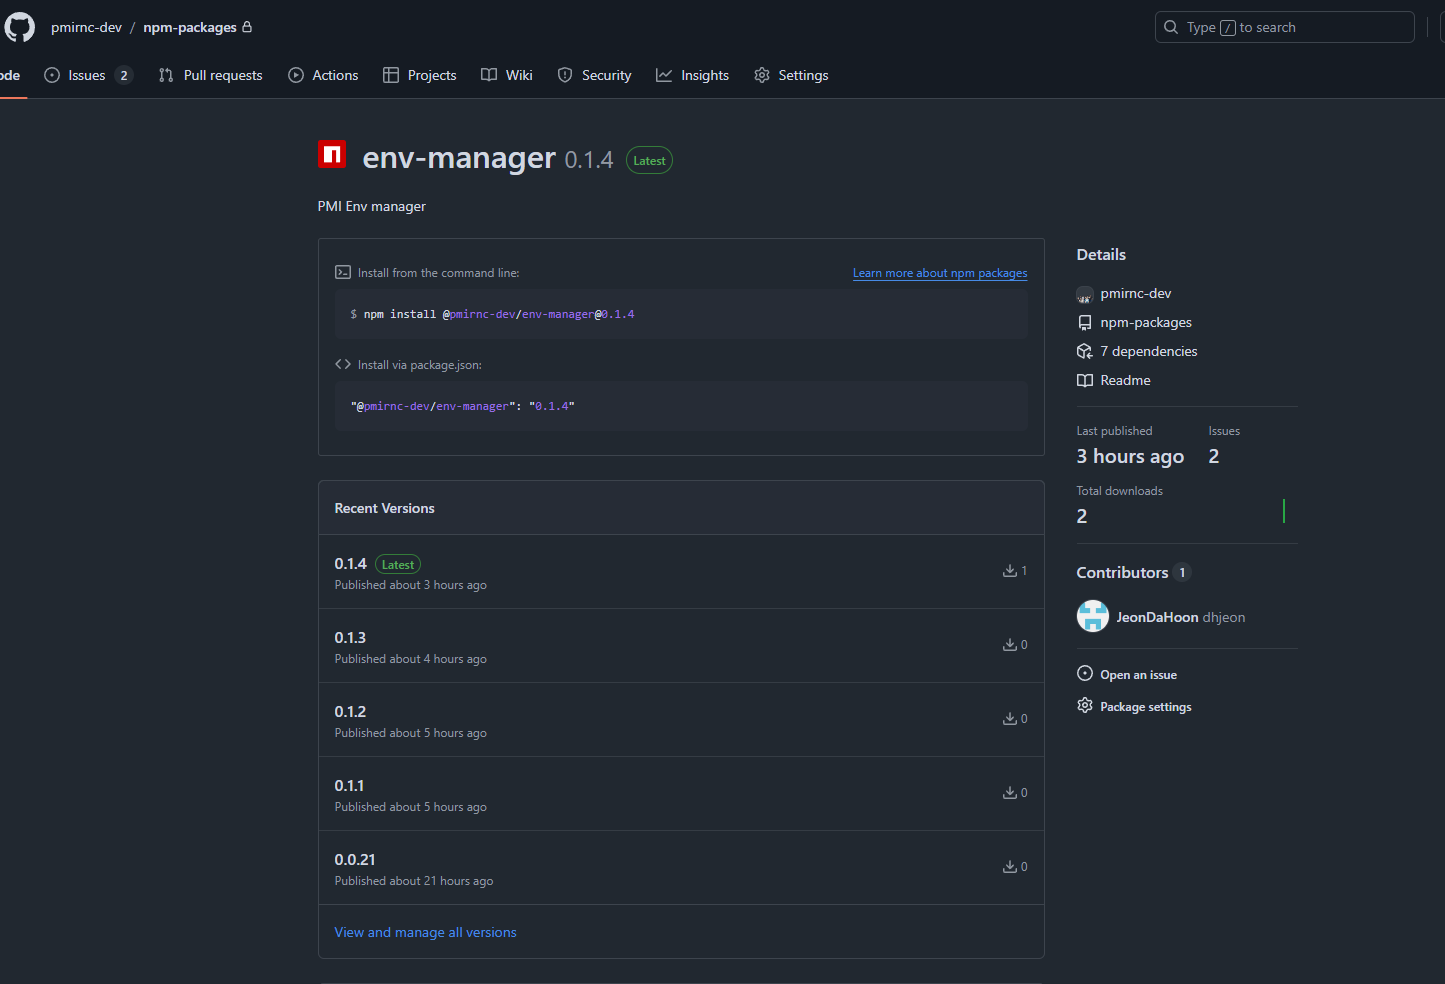Switch to the Actions tab
The image size is (1445, 984).
[x=323, y=75]
